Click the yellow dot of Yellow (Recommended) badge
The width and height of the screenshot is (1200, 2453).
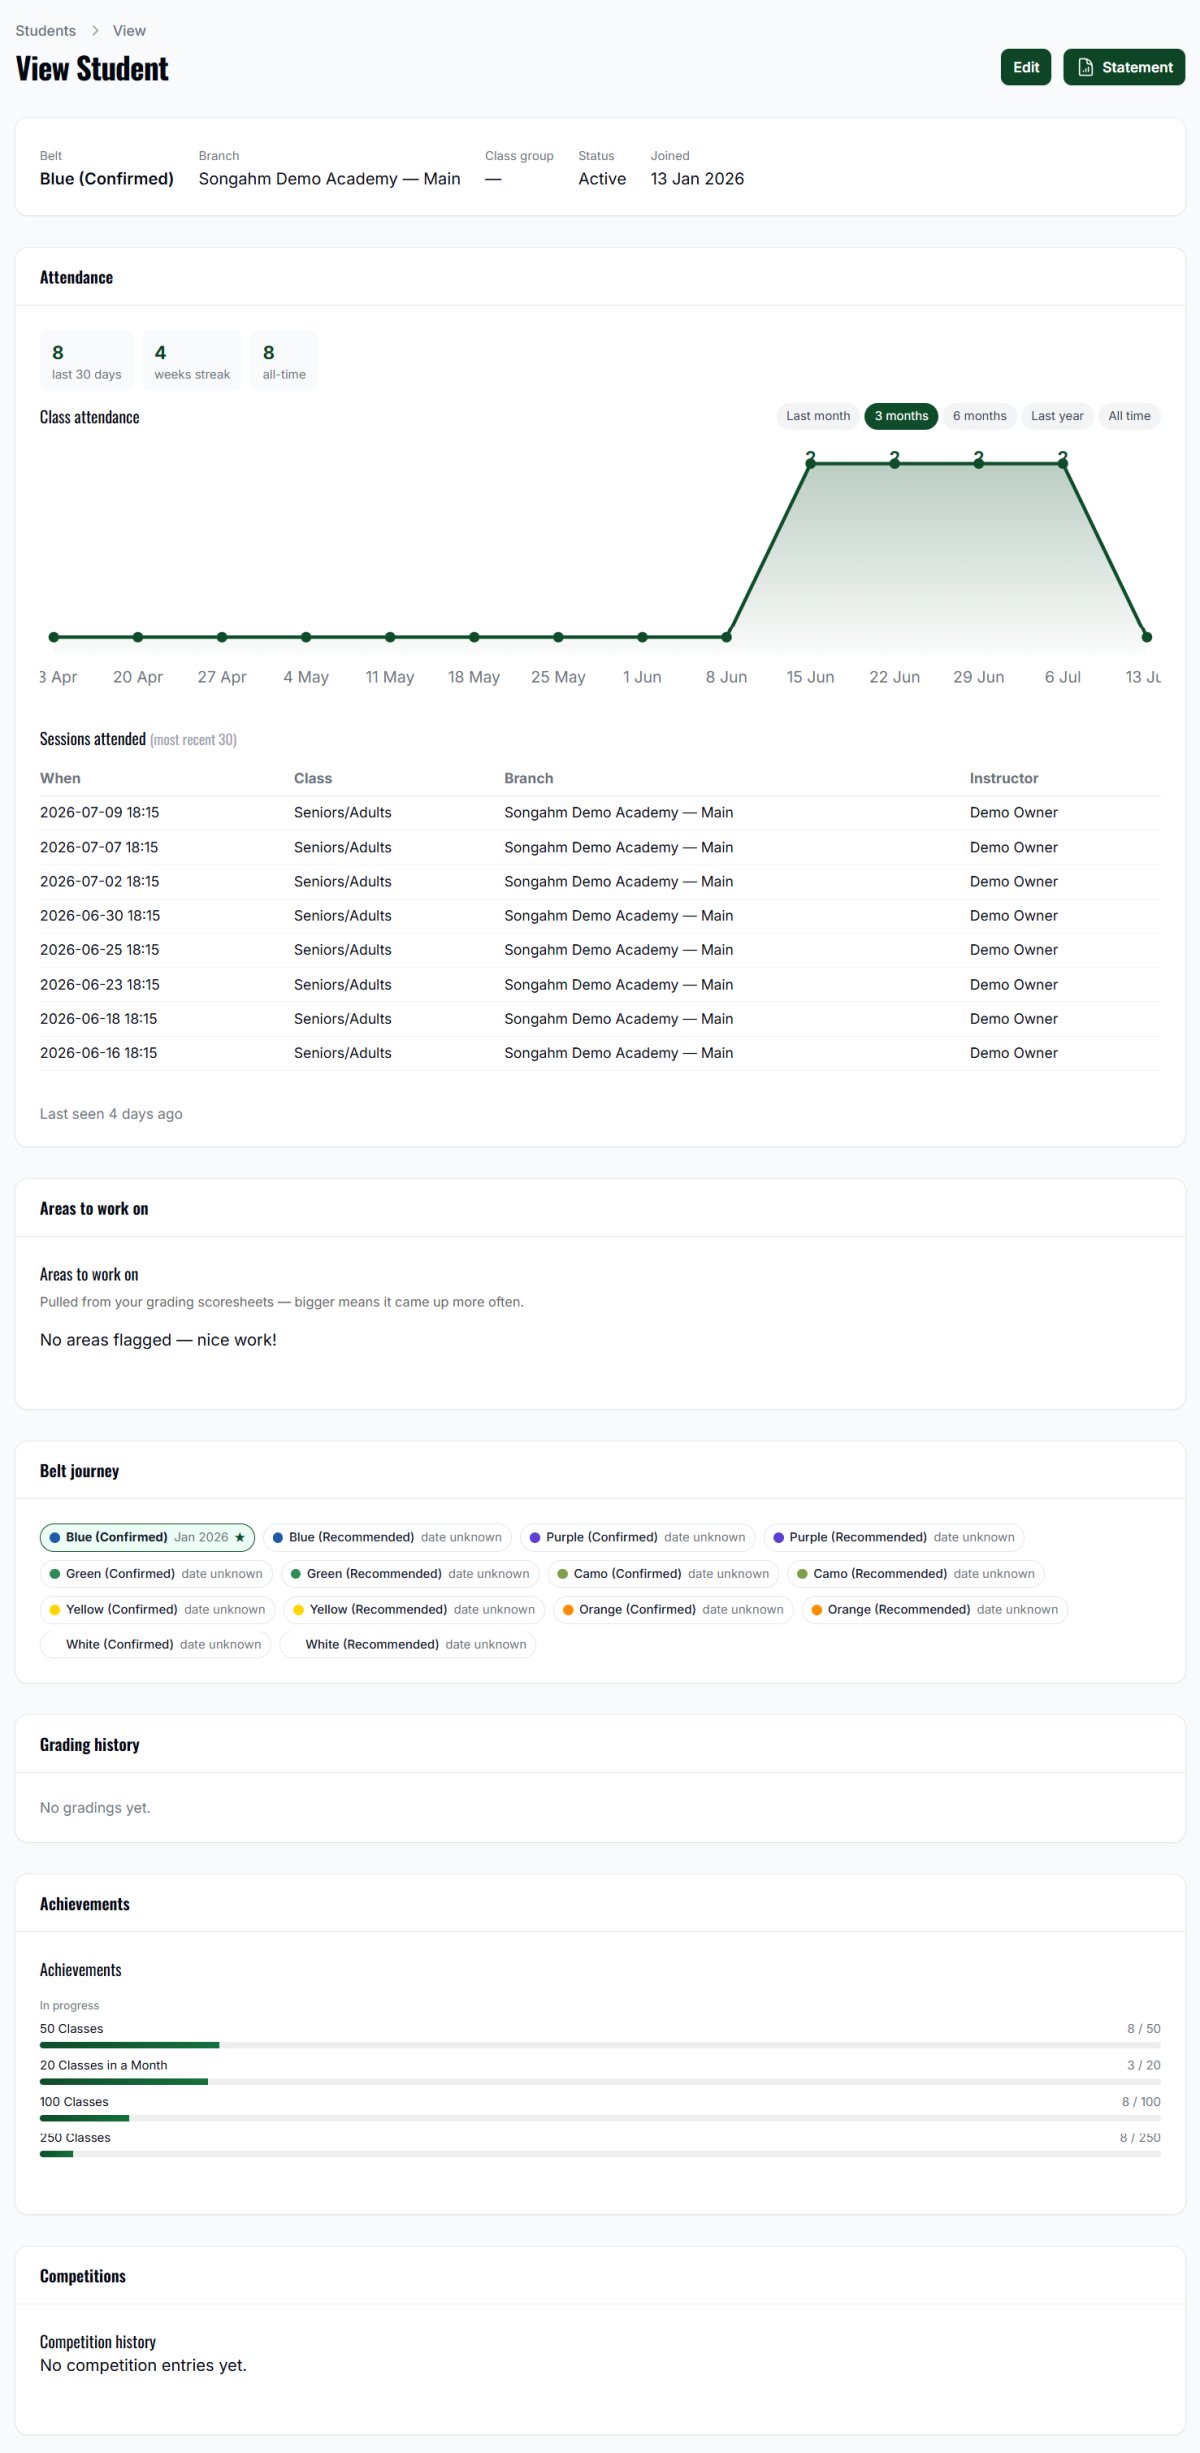[298, 1609]
